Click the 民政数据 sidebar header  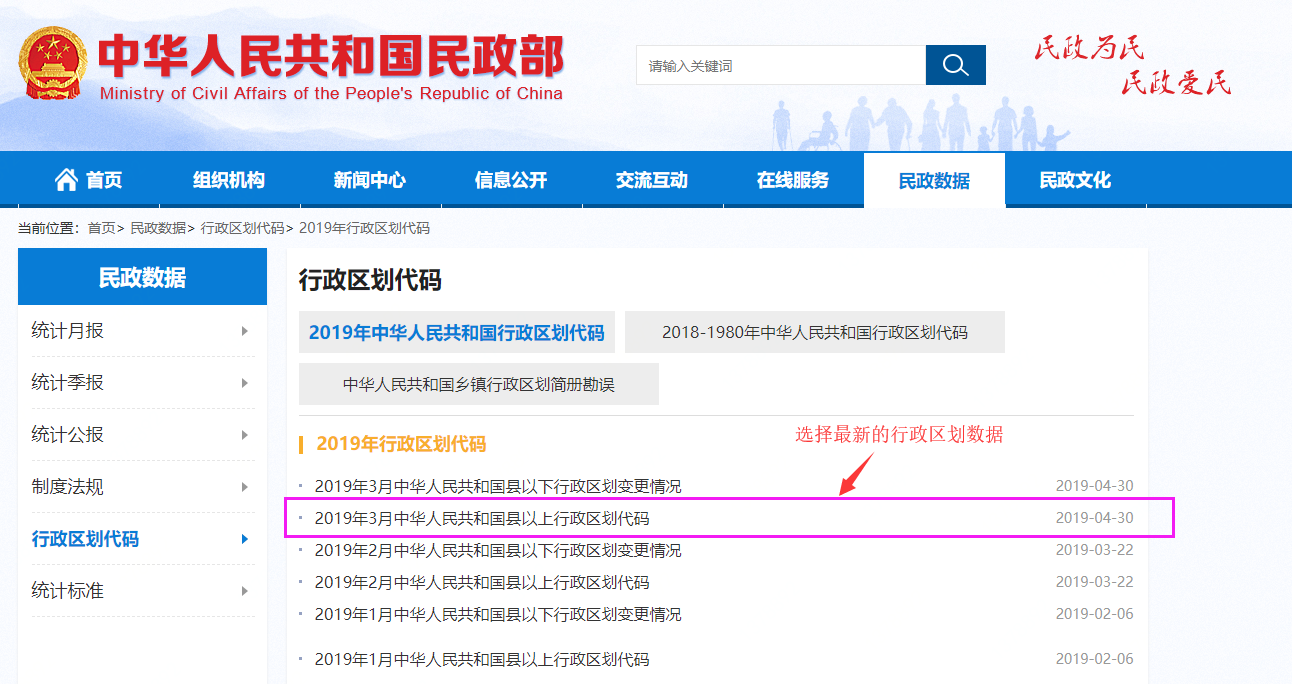click(x=142, y=277)
